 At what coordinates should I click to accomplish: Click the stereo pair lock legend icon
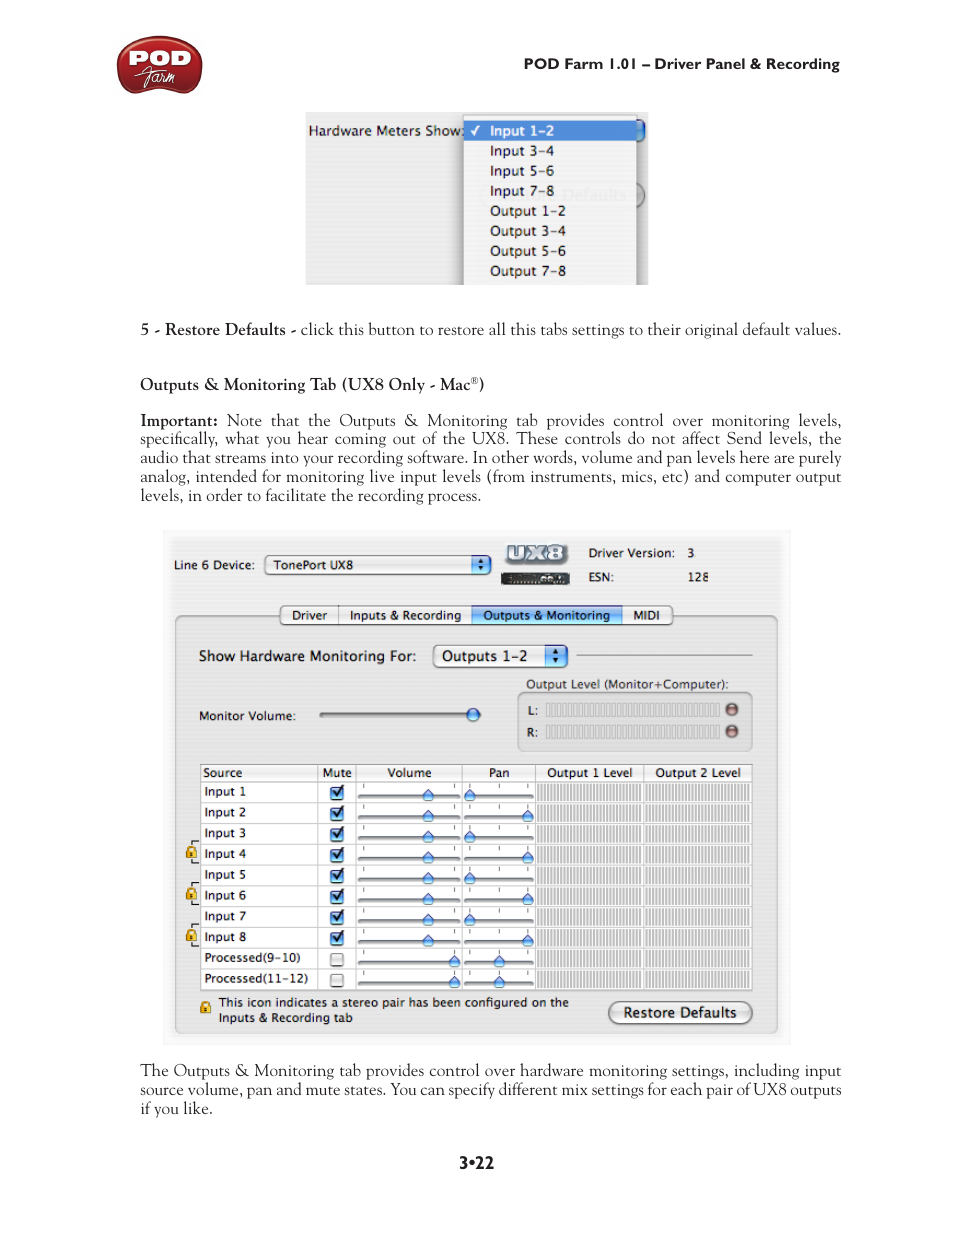[x=205, y=1007]
